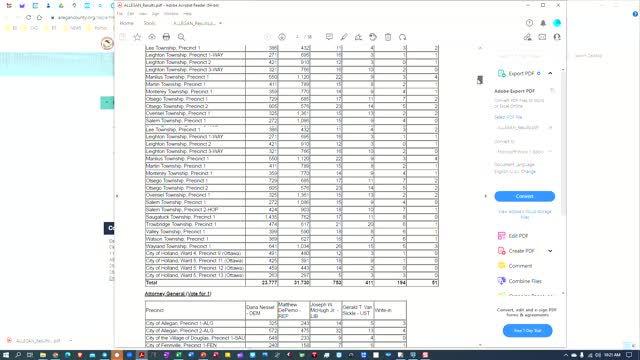Click the browser home button

[x=39, y=18]
